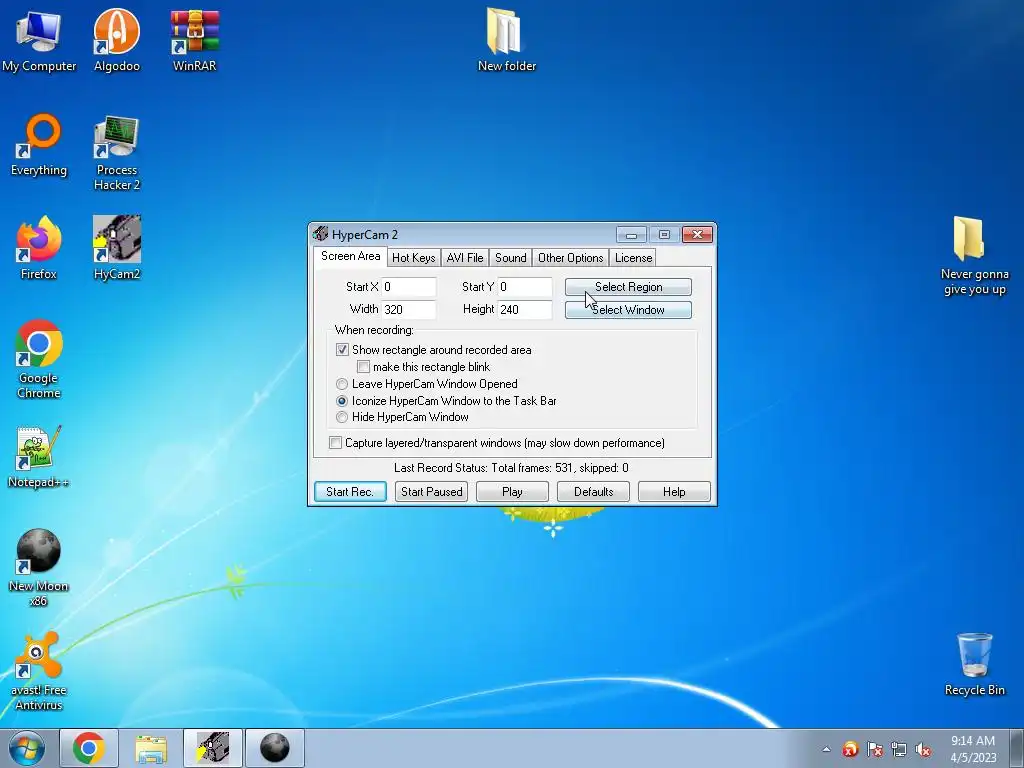Click the Width input field

pos(409,310)
